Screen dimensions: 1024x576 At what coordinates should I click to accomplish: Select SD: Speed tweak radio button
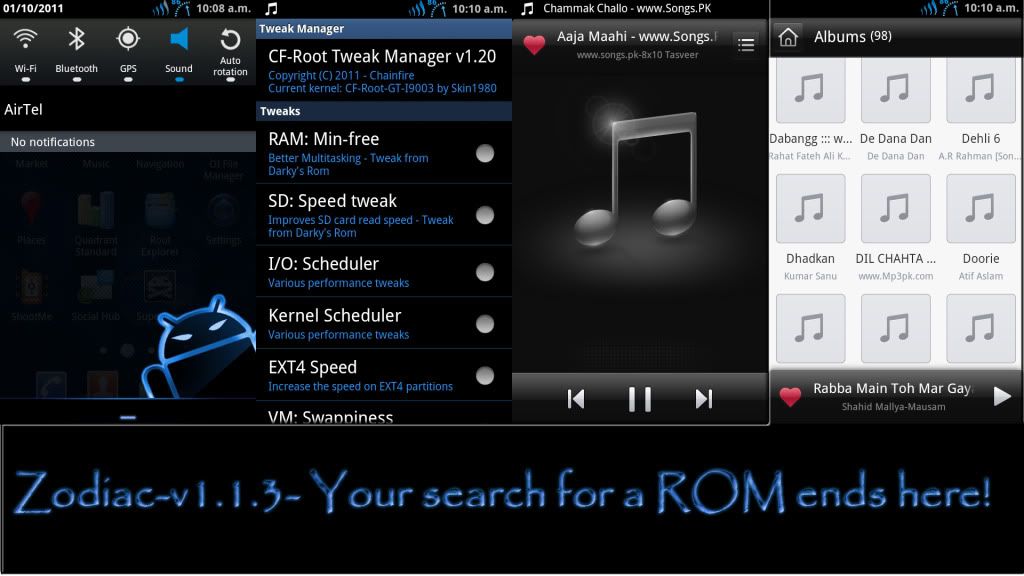tap(485, 215)
